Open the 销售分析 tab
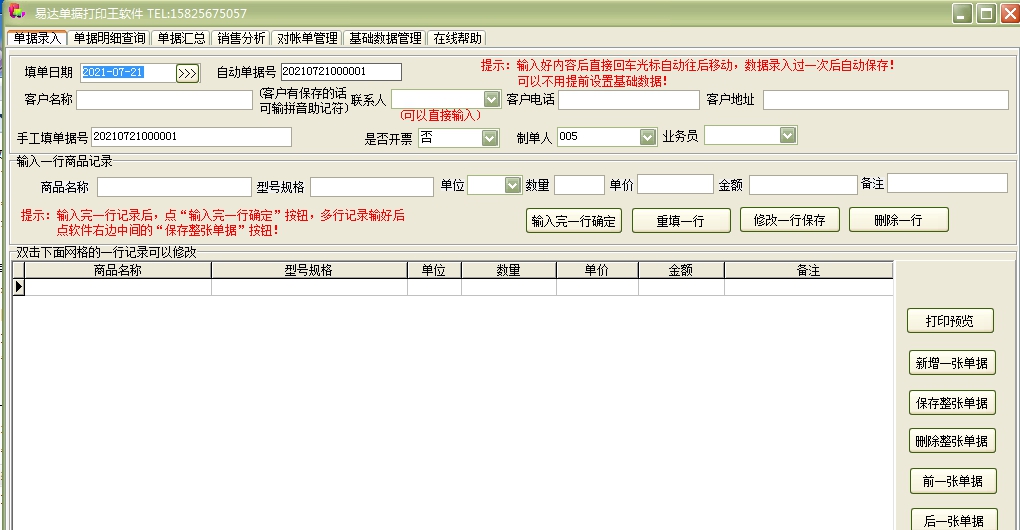Screen dimensions: 1020x530 [x=241, y=38]
